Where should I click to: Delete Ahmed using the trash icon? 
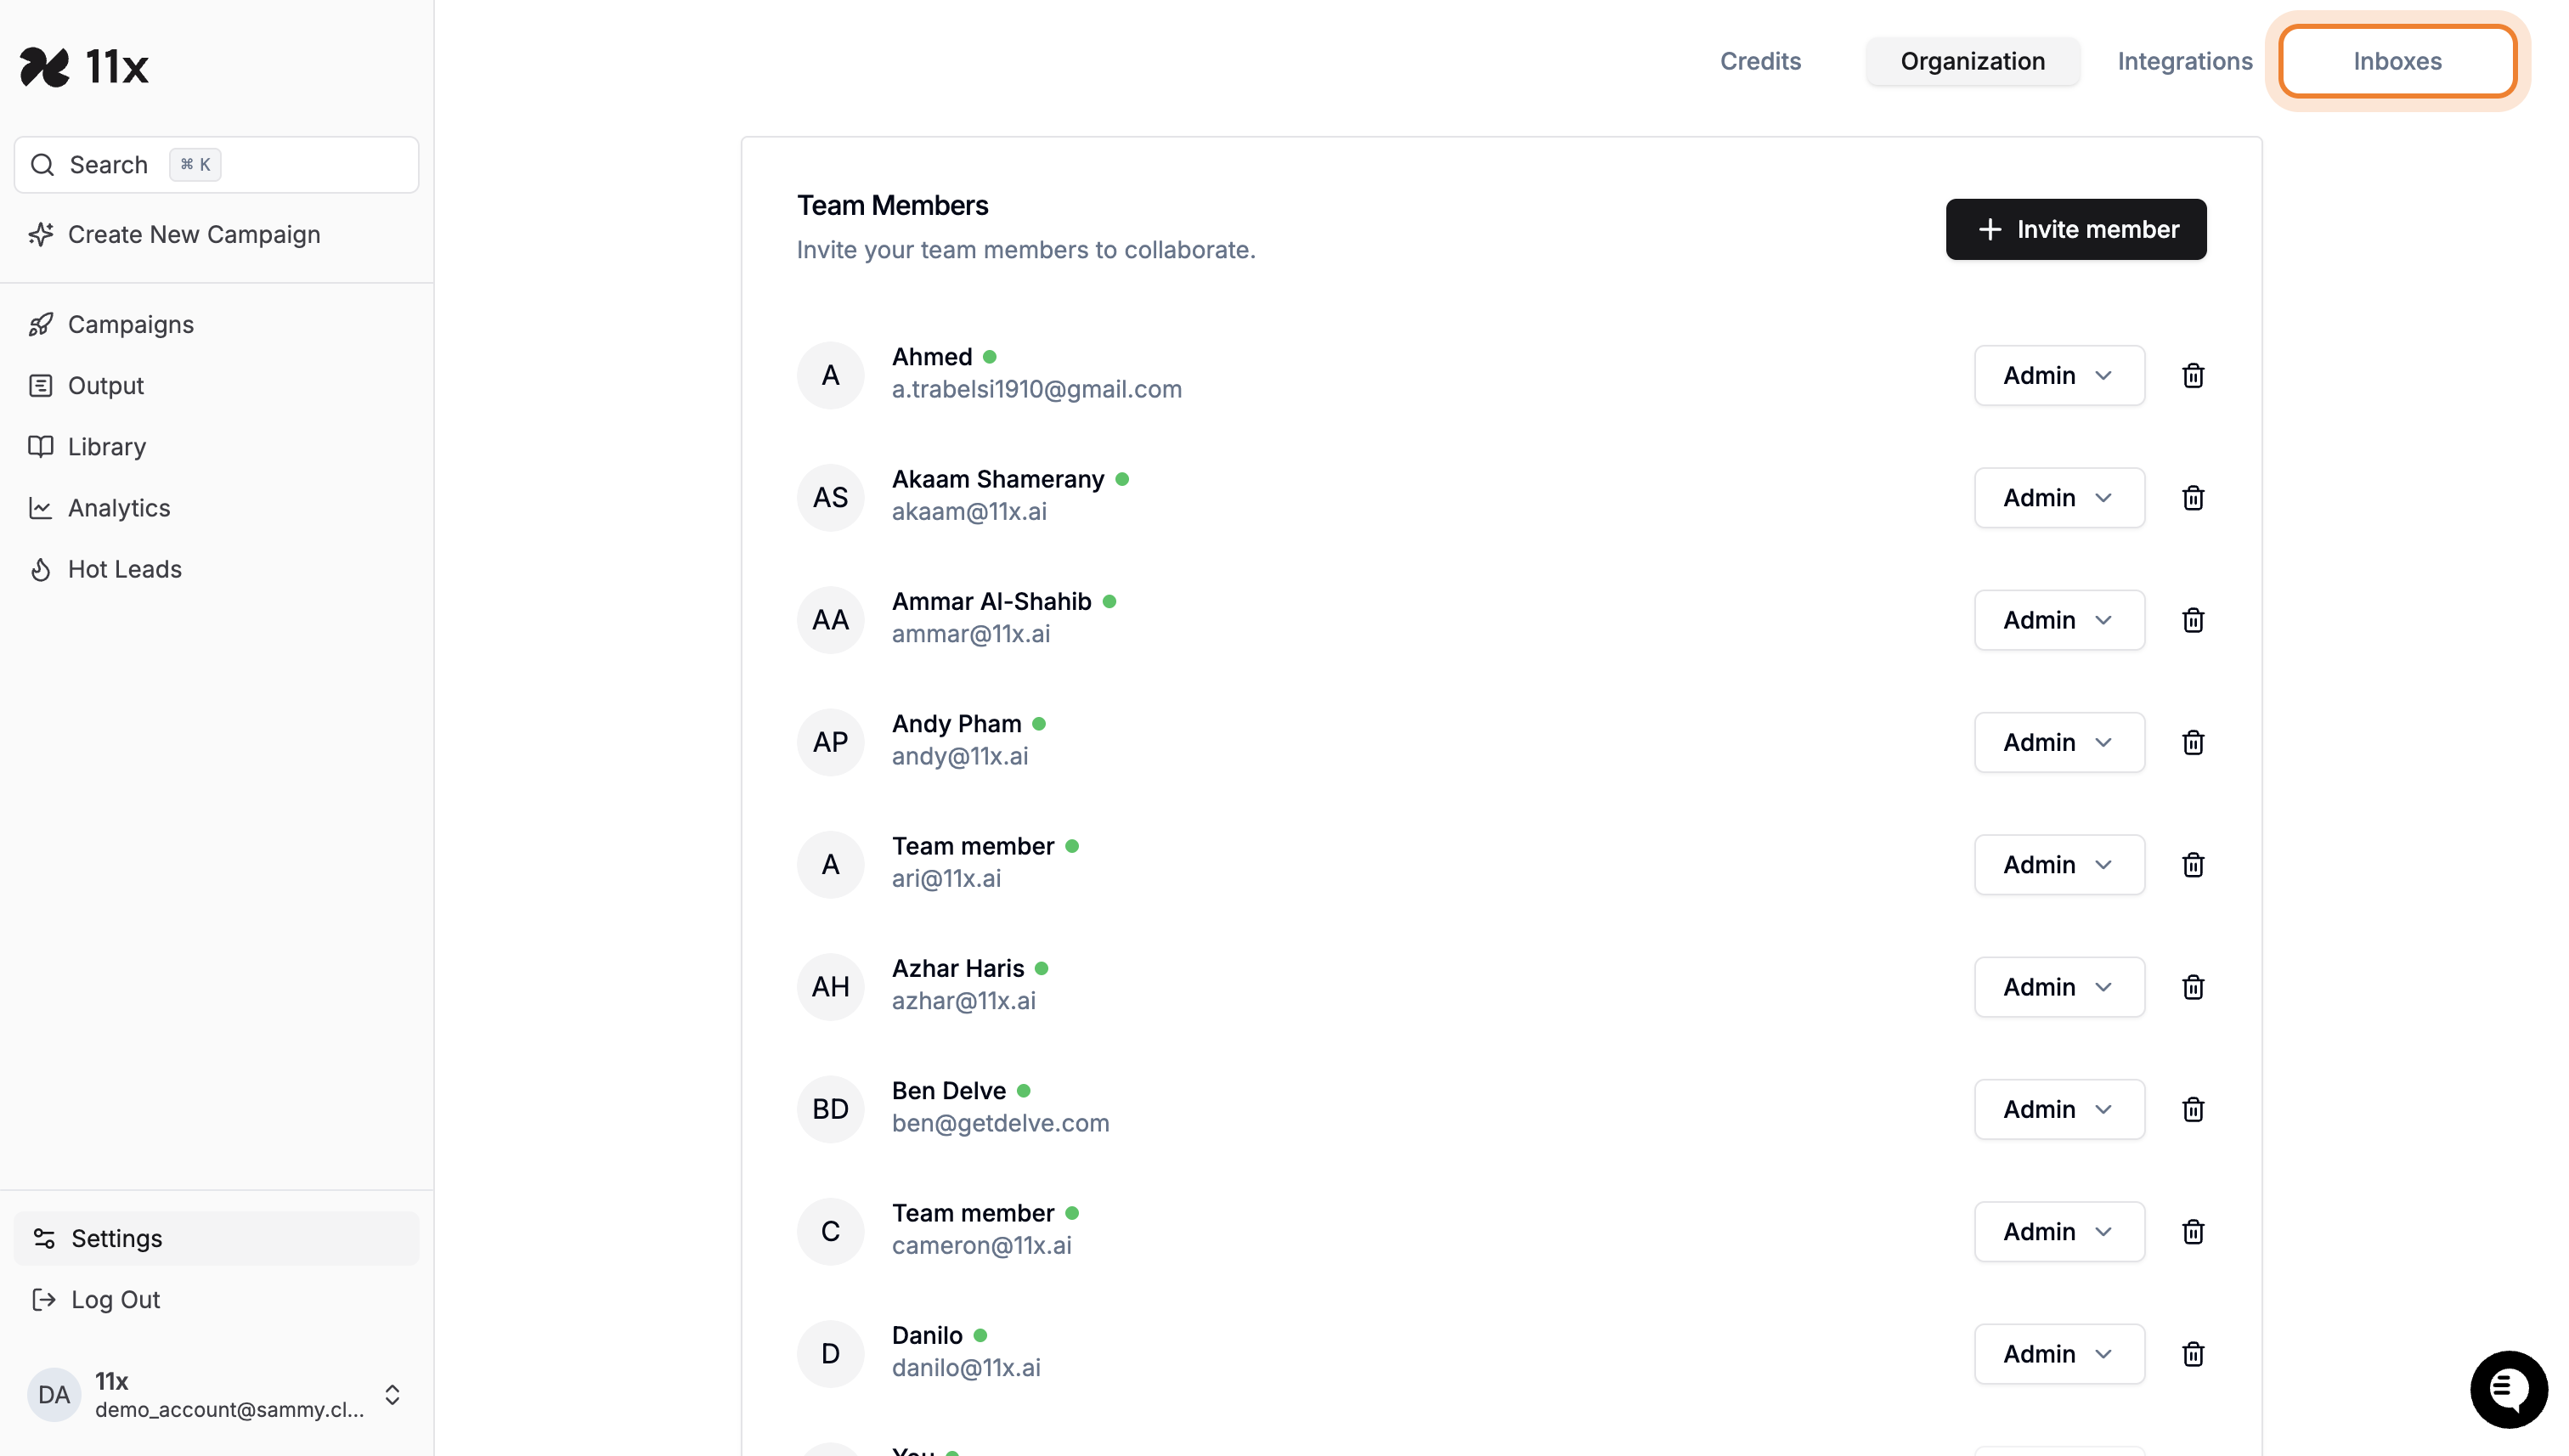pyautogui.click(x=2192, y=375)
